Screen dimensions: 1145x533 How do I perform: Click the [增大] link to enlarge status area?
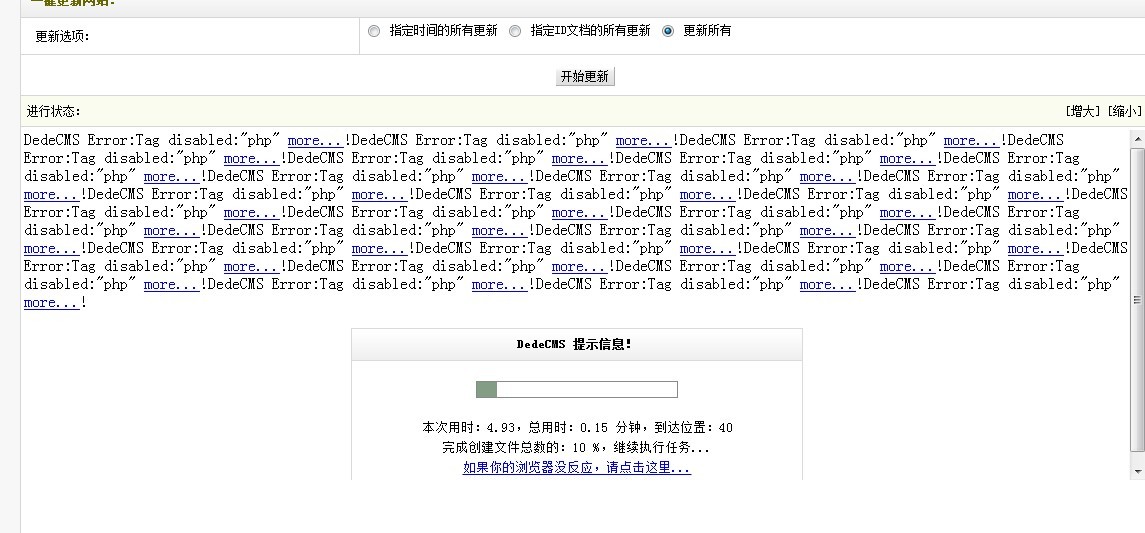pos(1083,111)
